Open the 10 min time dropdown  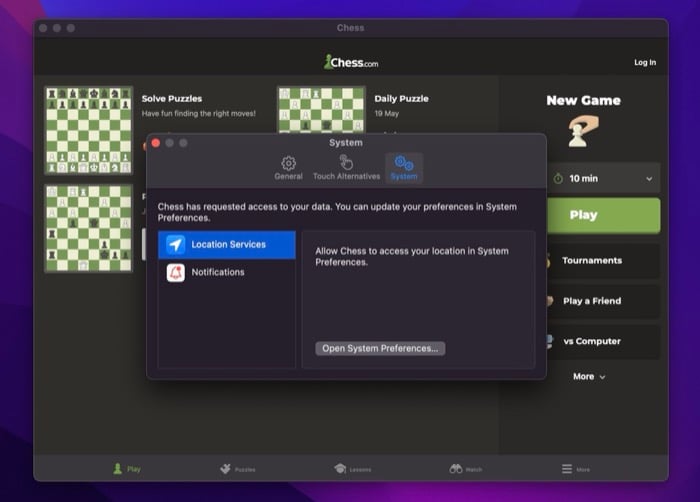[x=604, y=178]
